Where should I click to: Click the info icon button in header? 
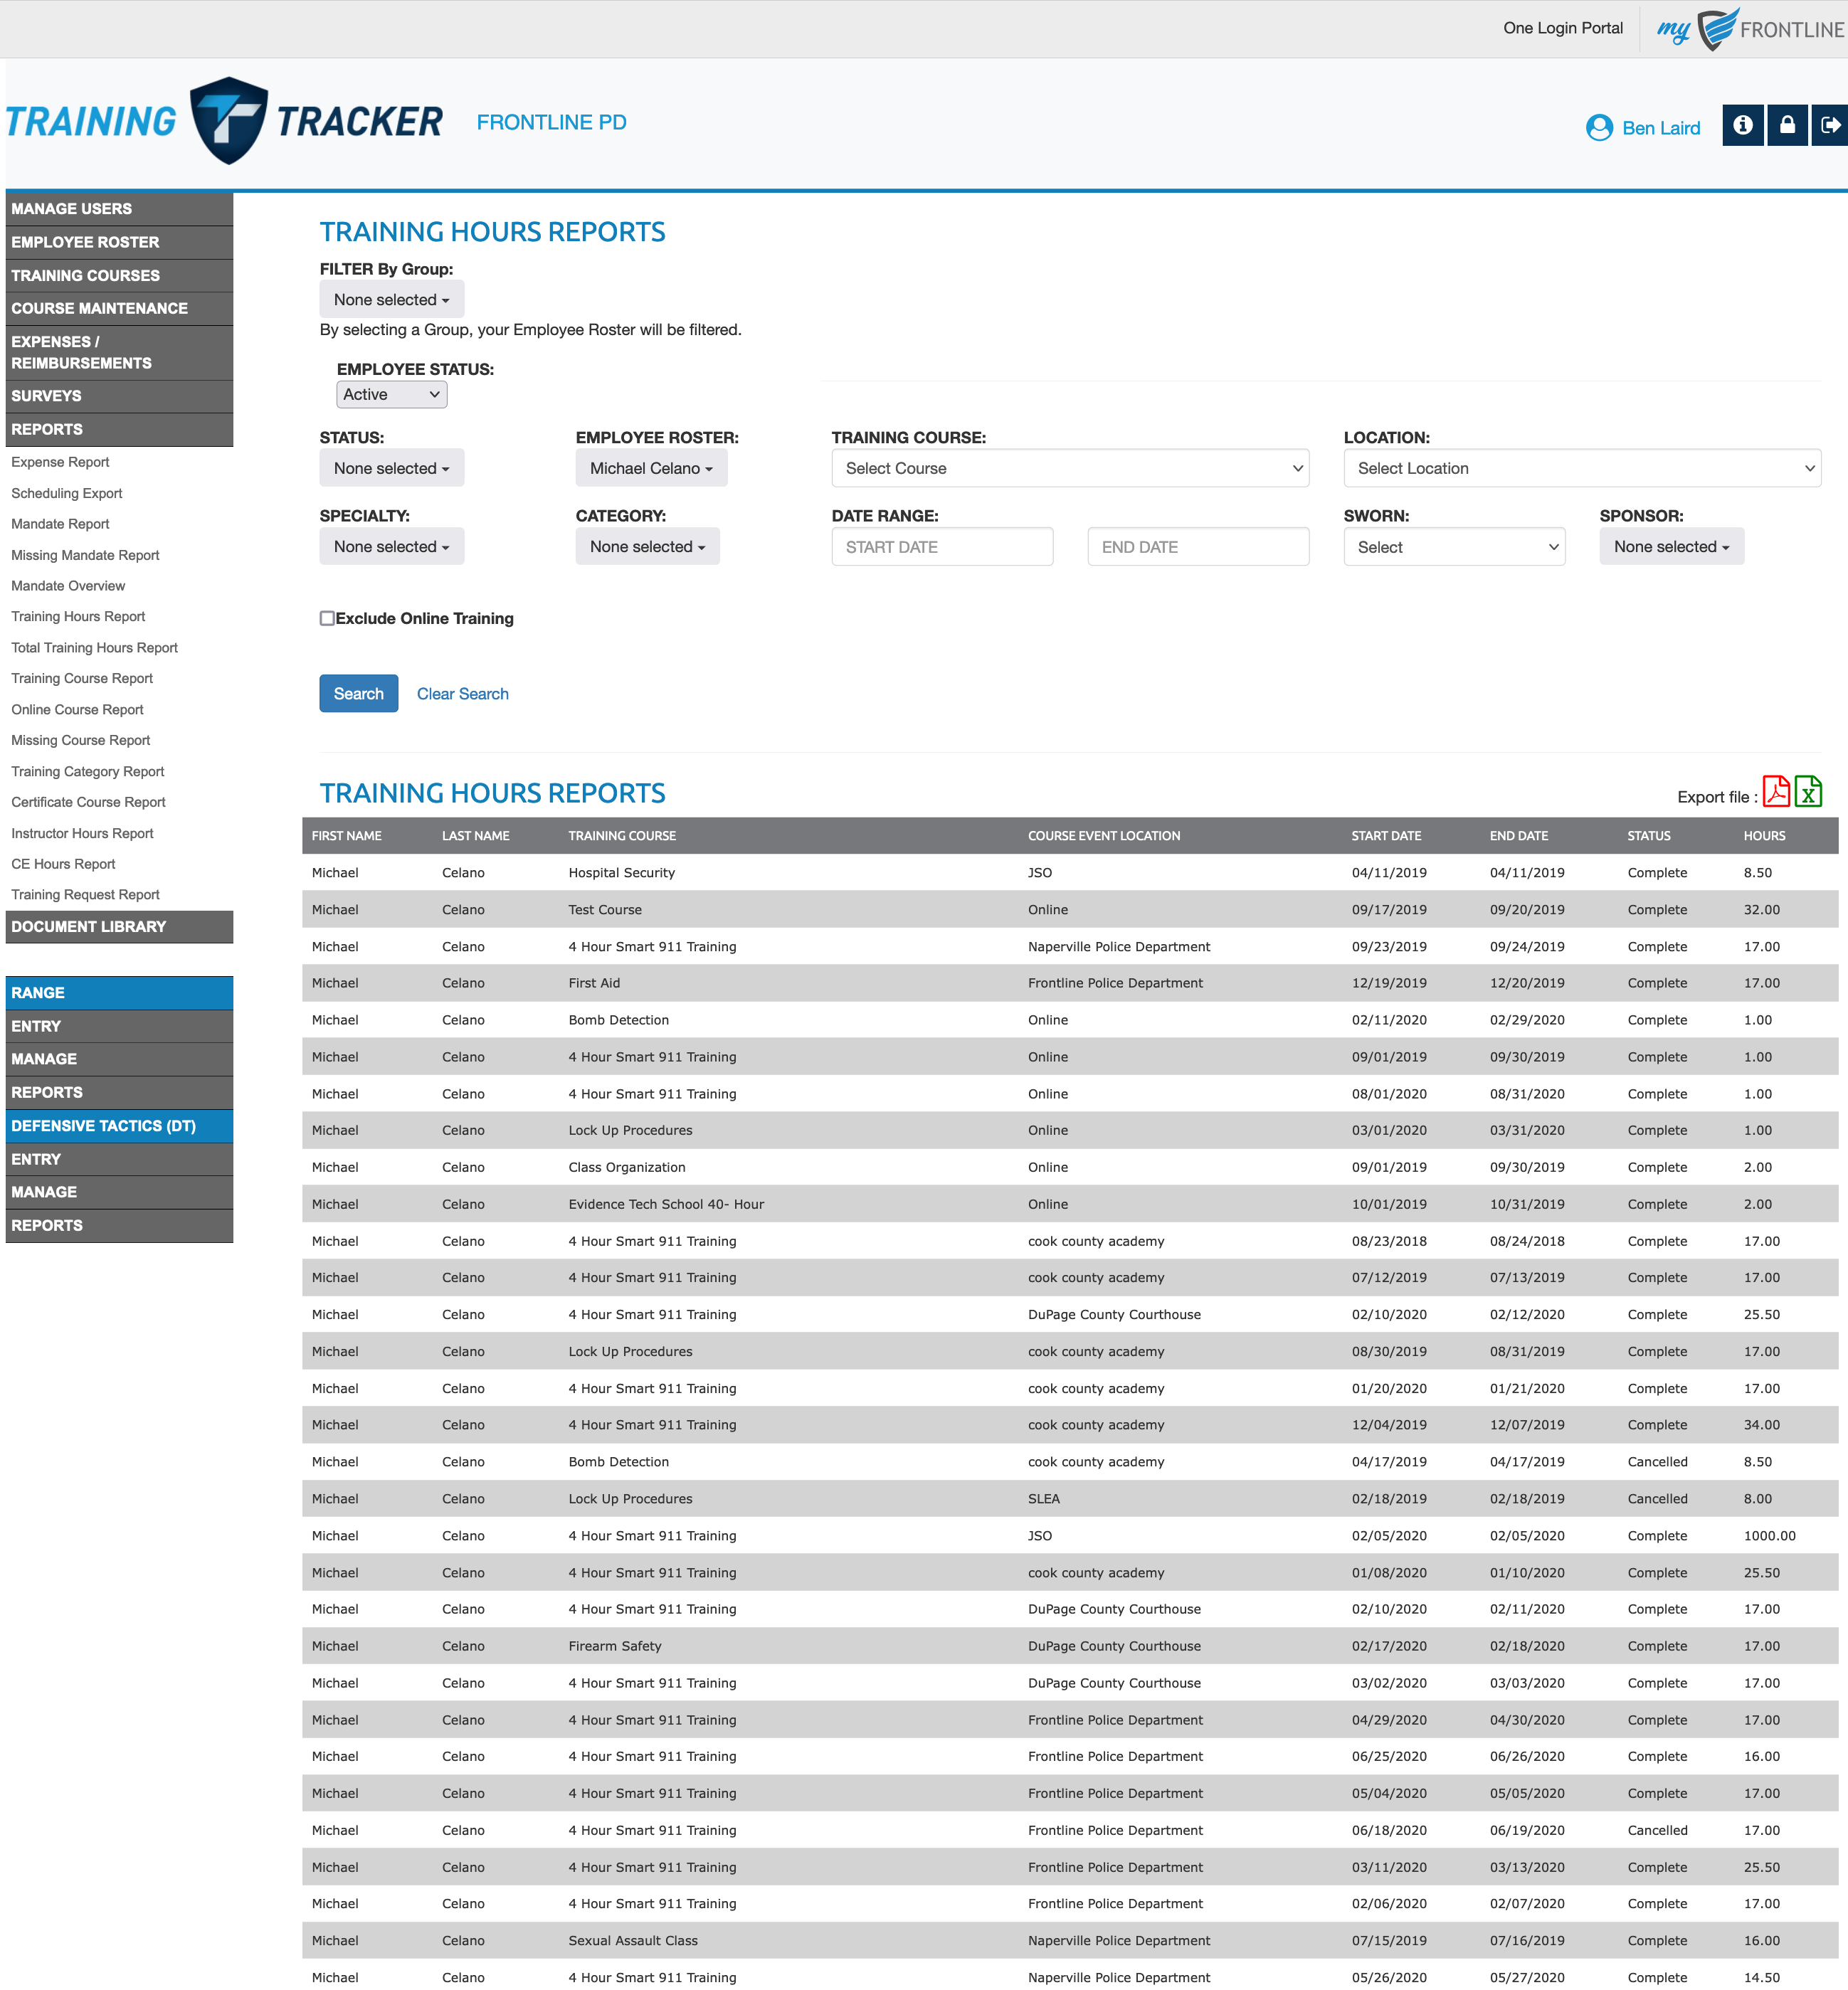pos(1742,125)
